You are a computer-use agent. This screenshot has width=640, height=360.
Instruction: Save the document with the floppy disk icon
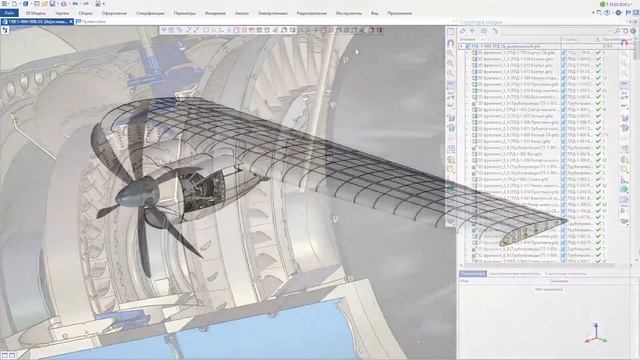click(52, 4)
